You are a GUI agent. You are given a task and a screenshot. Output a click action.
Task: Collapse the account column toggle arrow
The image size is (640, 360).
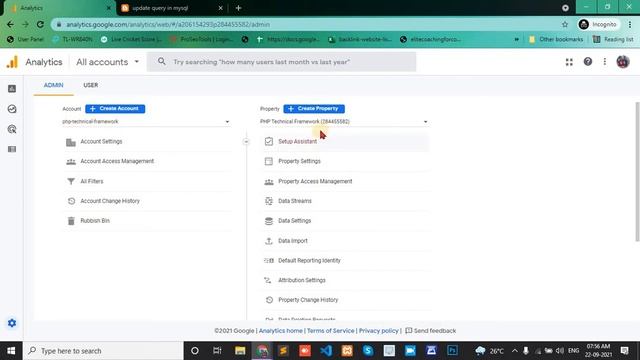click(x=246, y=142)
